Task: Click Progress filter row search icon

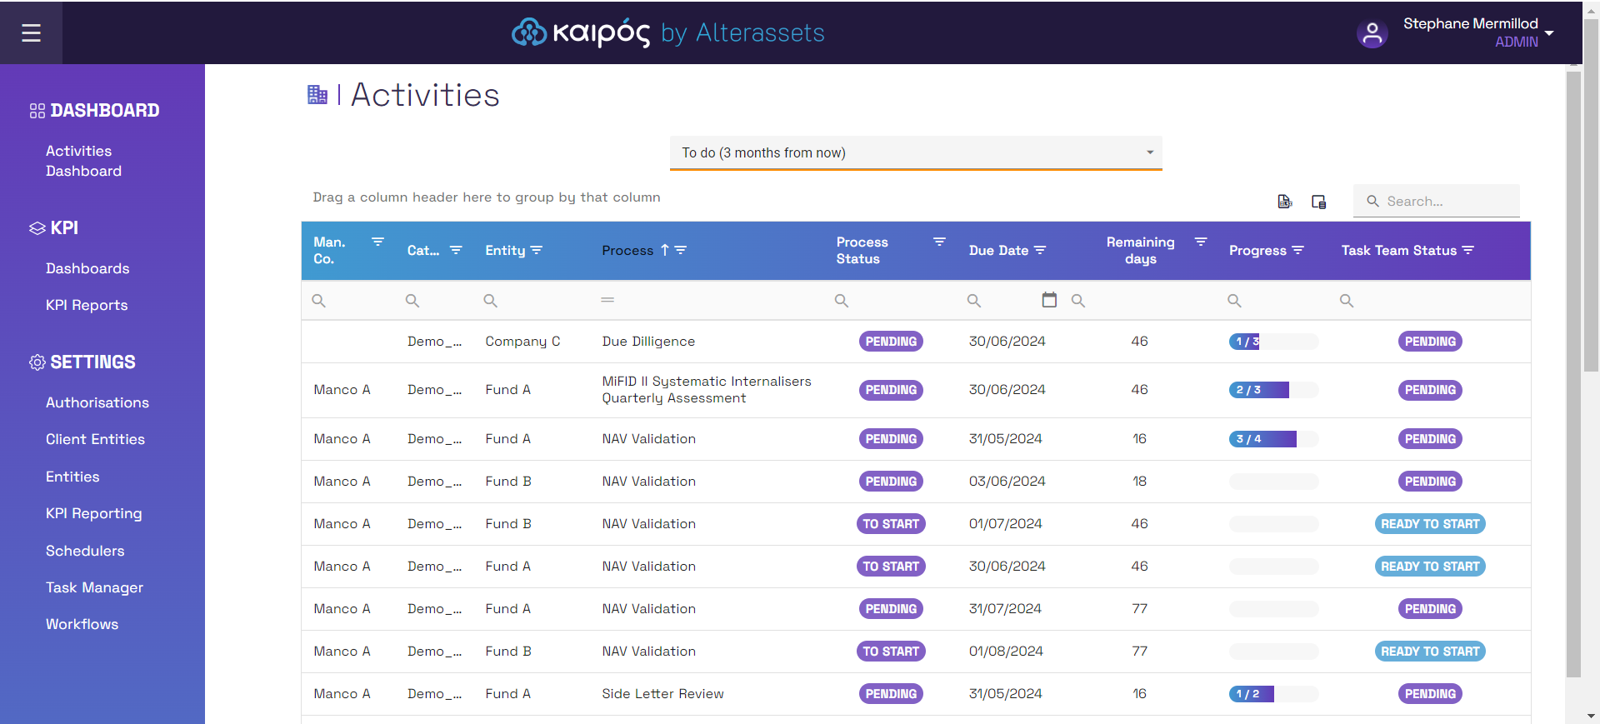Action: [x=1234, y=300]
